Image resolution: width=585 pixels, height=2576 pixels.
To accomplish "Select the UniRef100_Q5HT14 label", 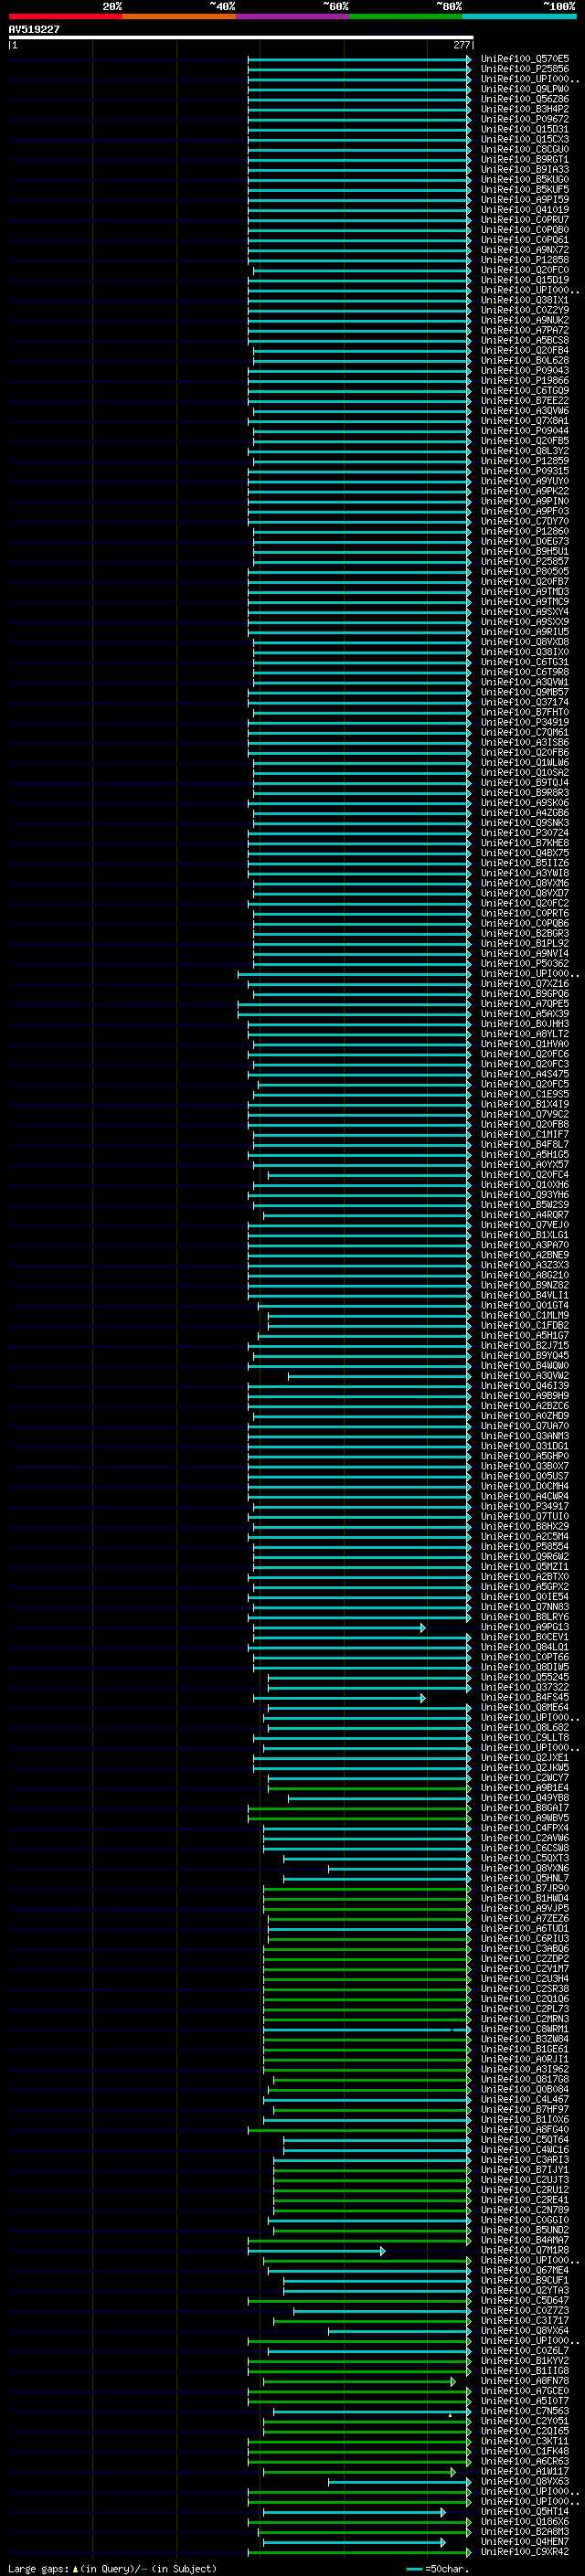I will (525, 2511).
